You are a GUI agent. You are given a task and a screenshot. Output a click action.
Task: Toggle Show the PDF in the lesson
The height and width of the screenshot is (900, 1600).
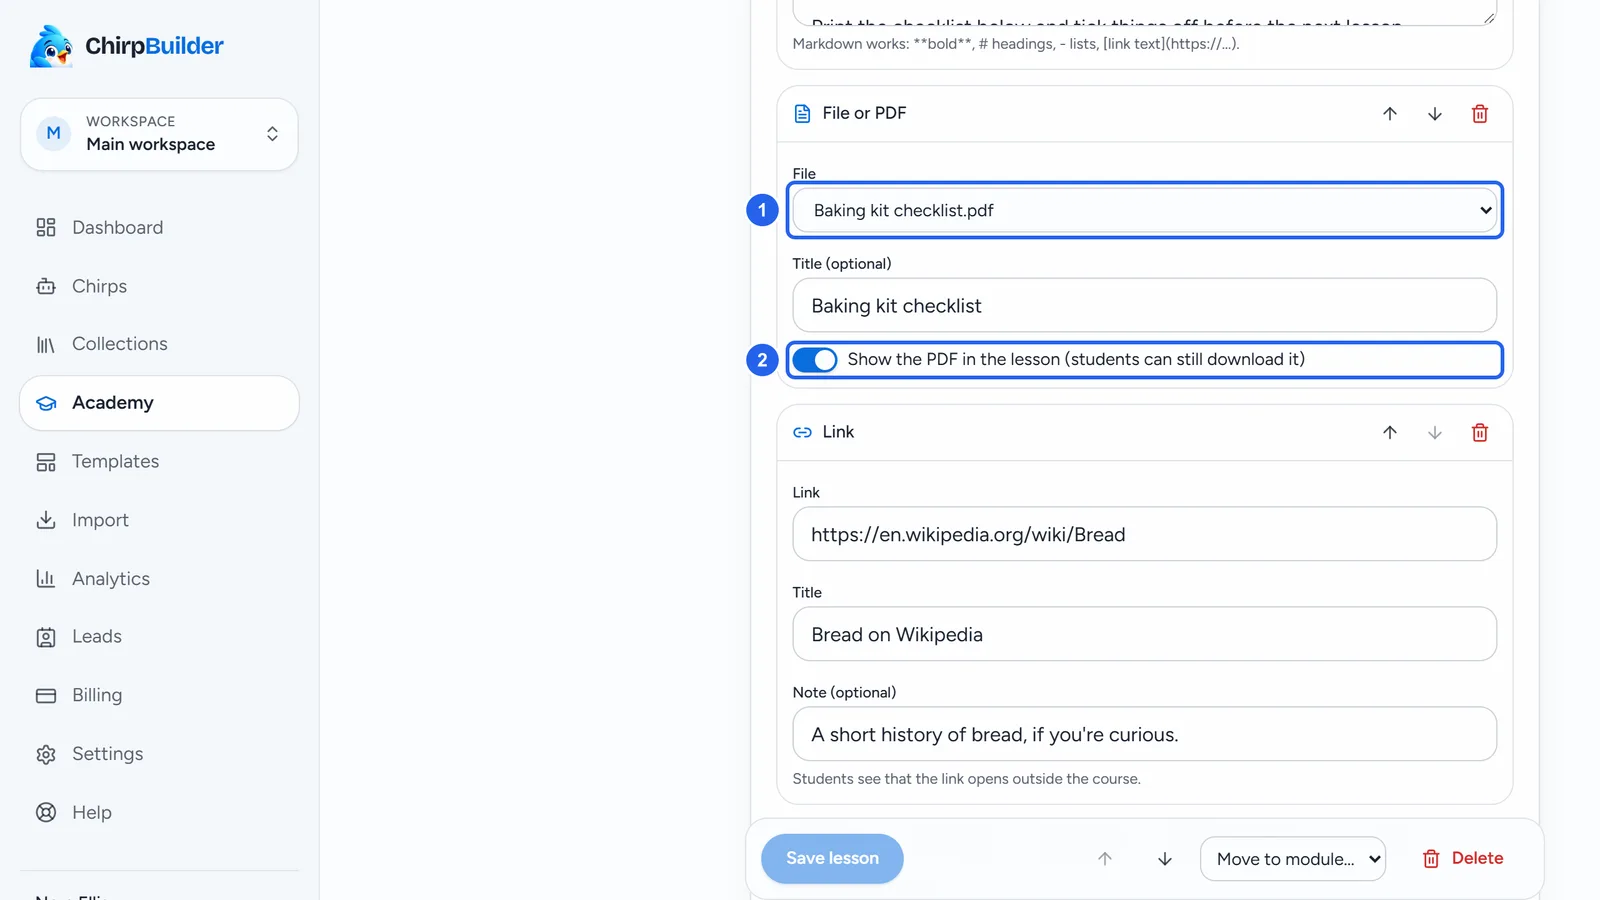[815, 360]
